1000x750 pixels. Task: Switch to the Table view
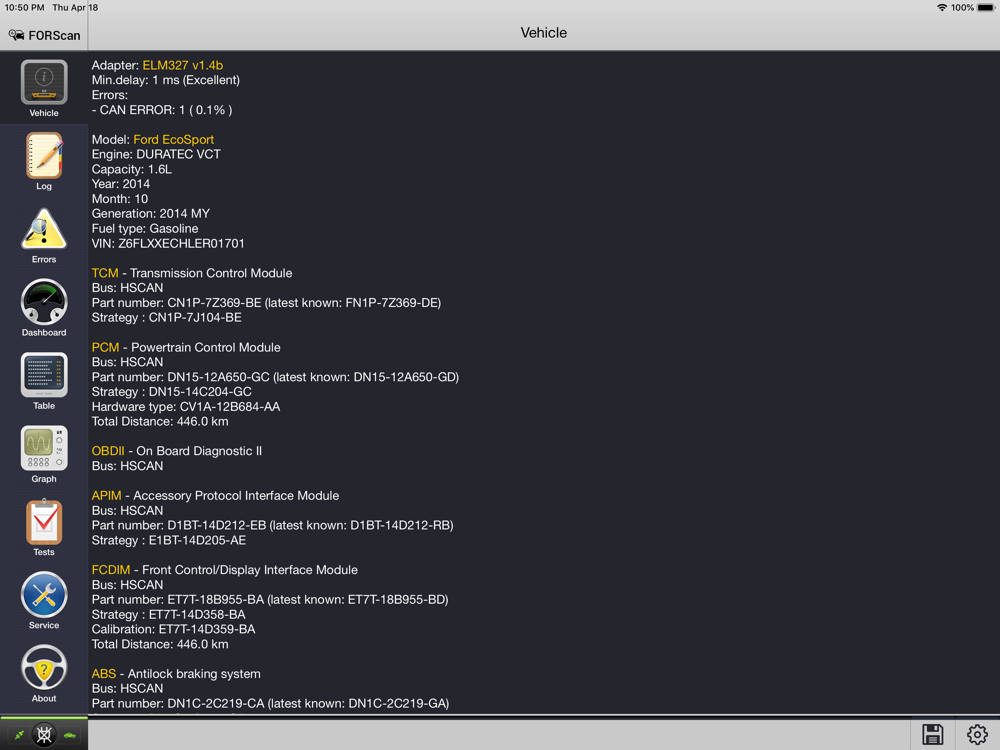coord(44,381)
